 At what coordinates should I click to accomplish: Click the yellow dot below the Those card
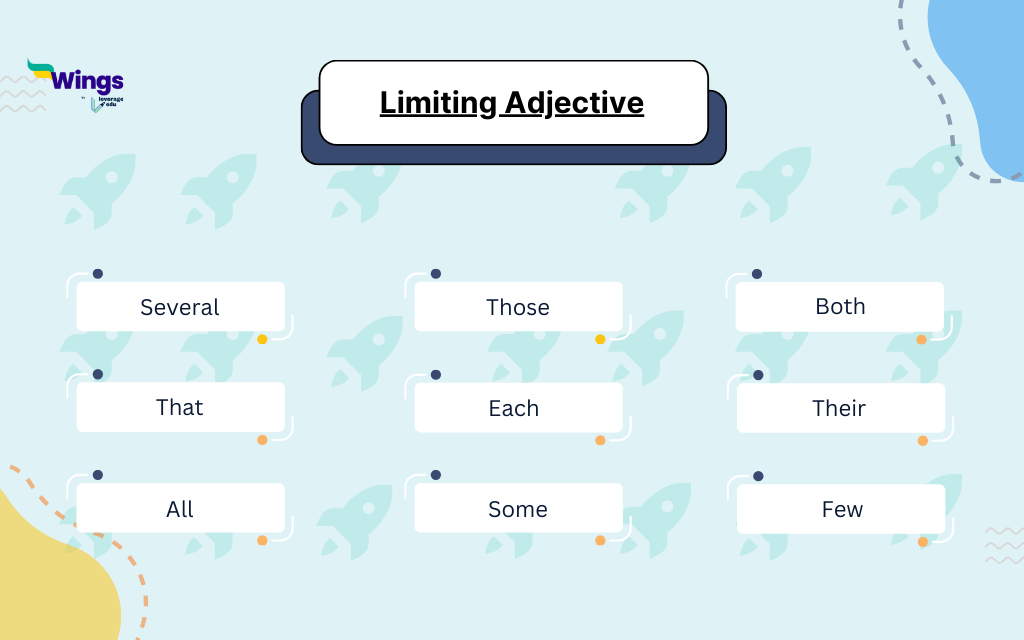600,340
